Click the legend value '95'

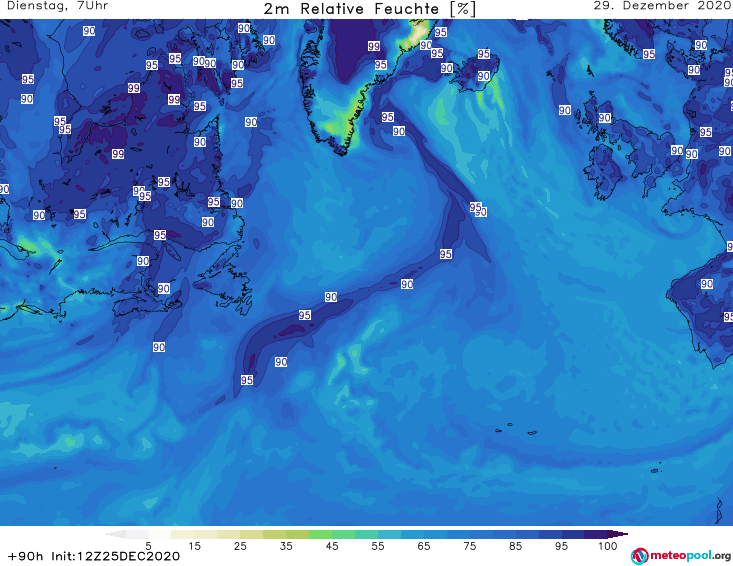pos(561,546)
